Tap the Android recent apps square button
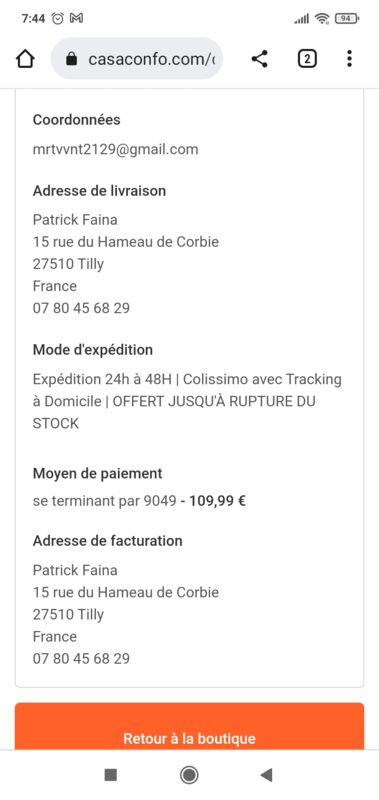The height and width of the screenshot is (800, 379). click(111, 775)
